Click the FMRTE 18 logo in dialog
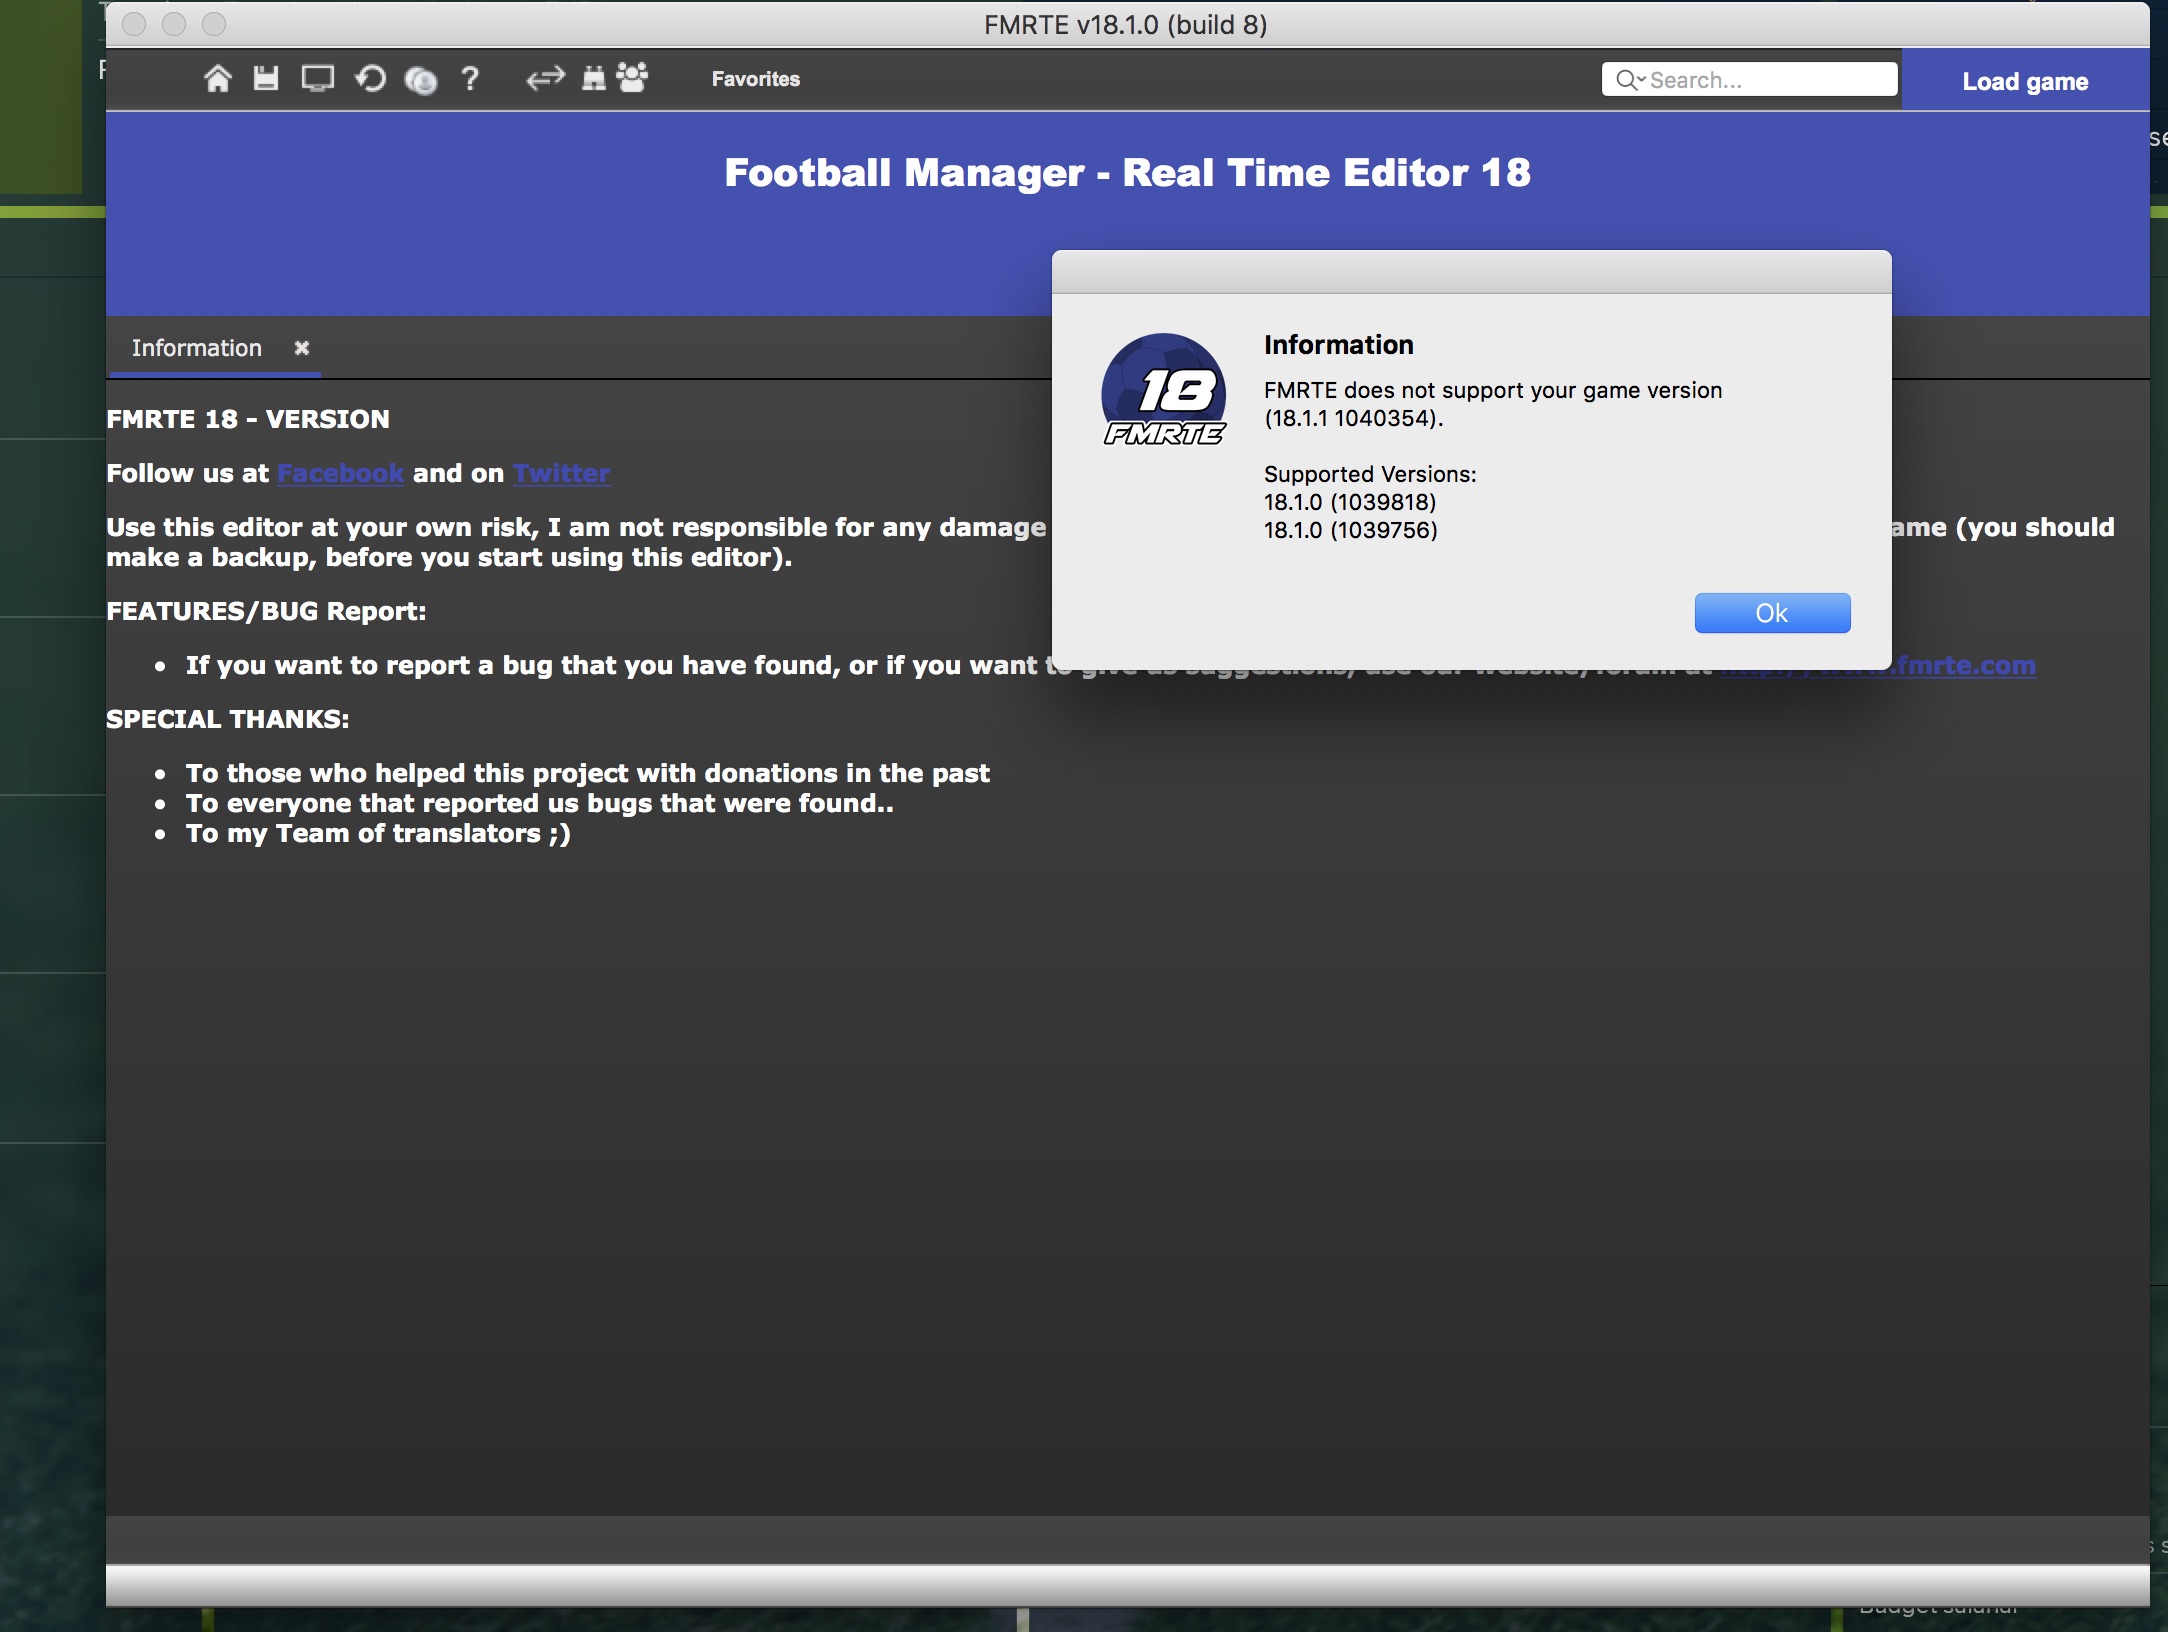2168x1632 pixels. click(x=1163, y=391)
